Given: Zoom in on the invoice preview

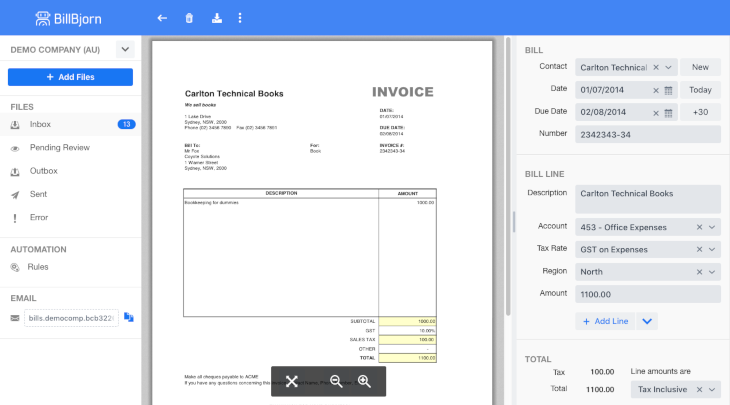Looking at the screenshot, I should 364,381.
